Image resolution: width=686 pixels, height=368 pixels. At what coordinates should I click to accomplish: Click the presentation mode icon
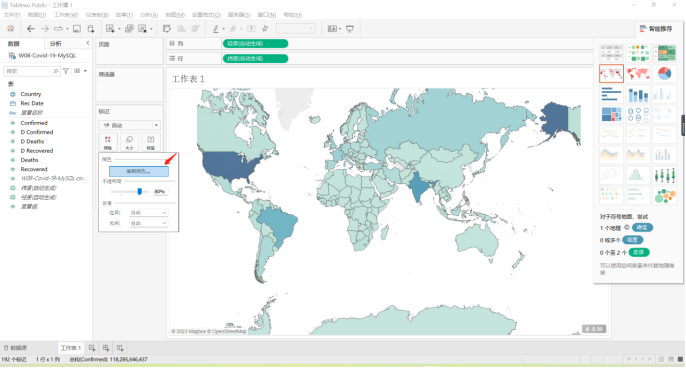[x=350, y=29]
